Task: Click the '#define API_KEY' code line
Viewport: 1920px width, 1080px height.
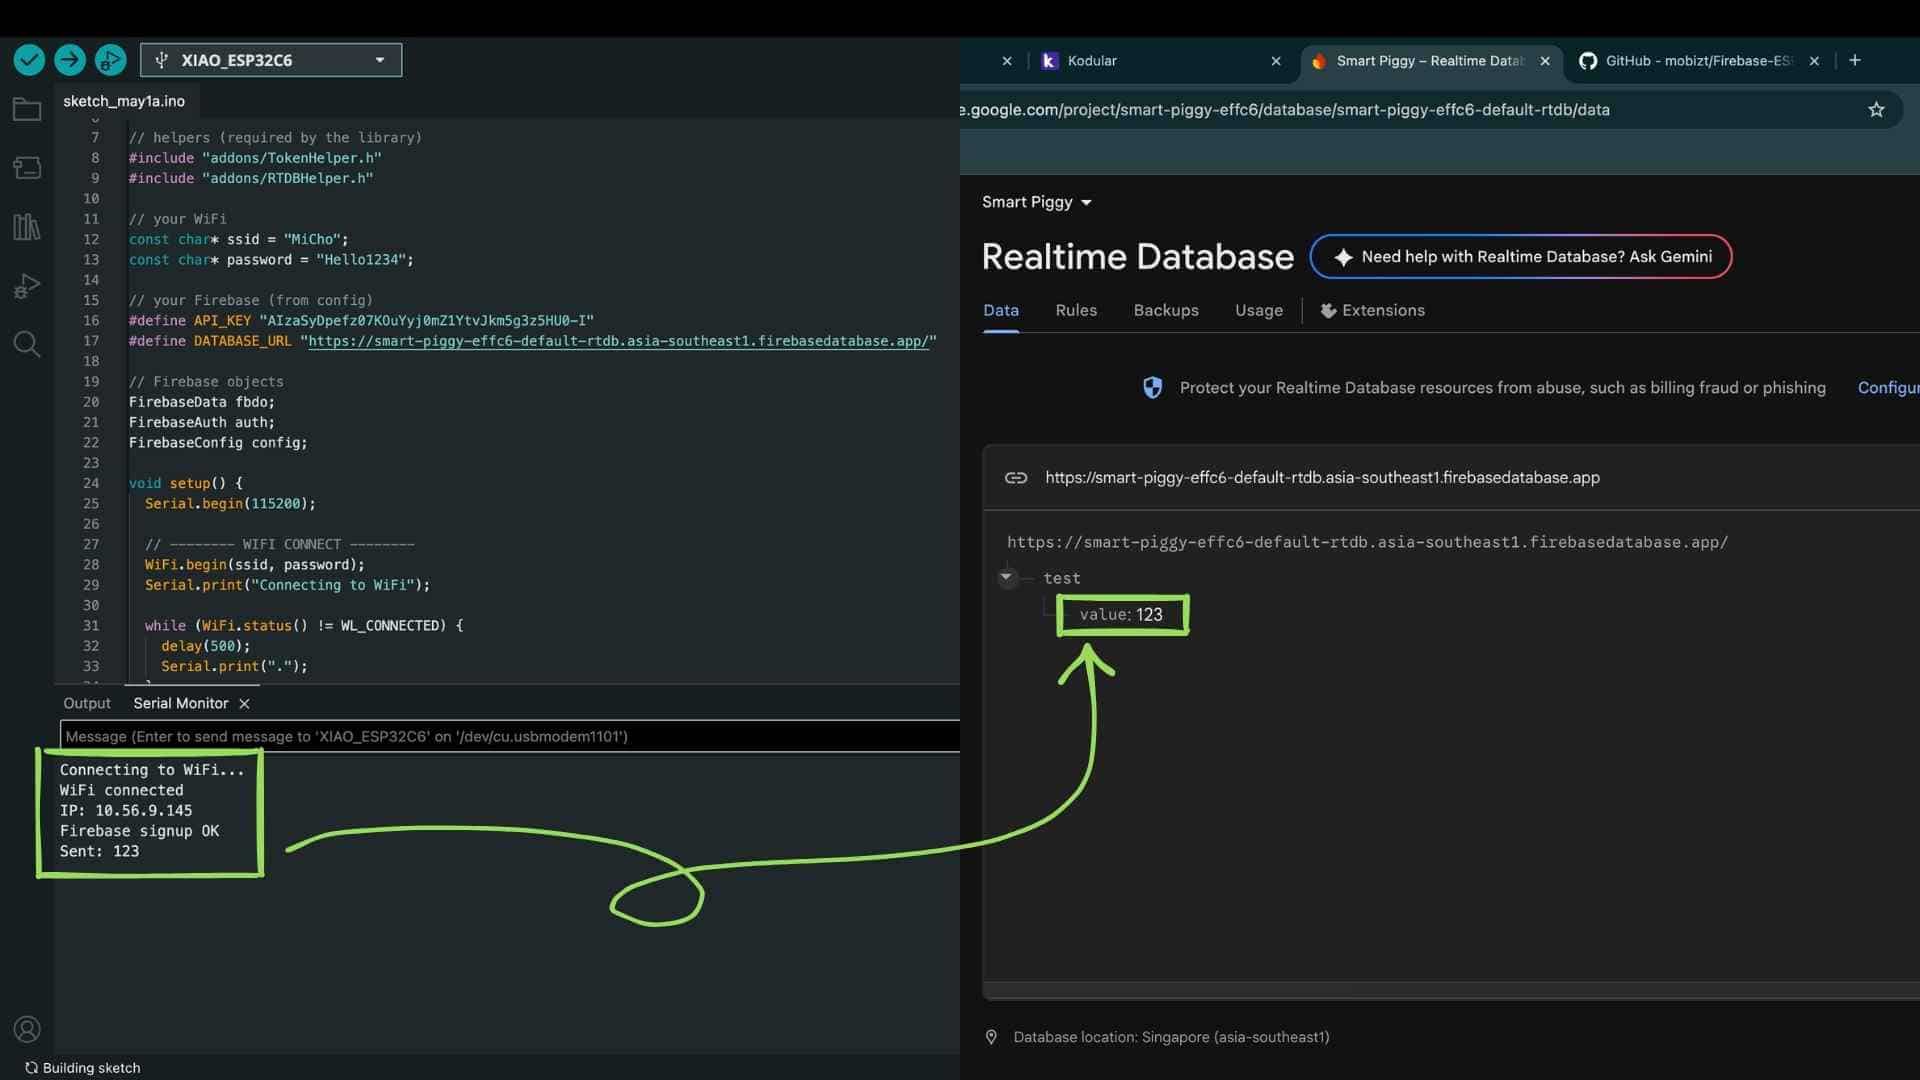Action: point(361,321)
